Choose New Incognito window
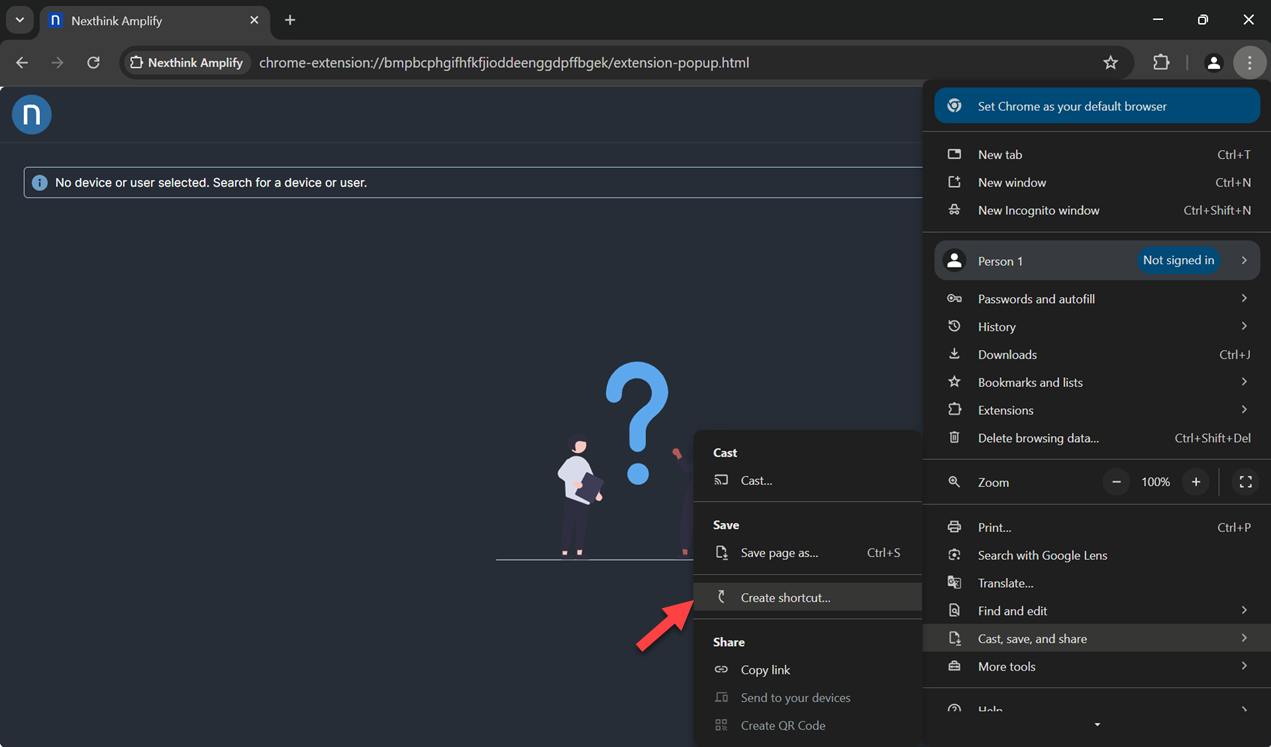Viewport: 1271px width, 747px height. [x=1038, y=211]
